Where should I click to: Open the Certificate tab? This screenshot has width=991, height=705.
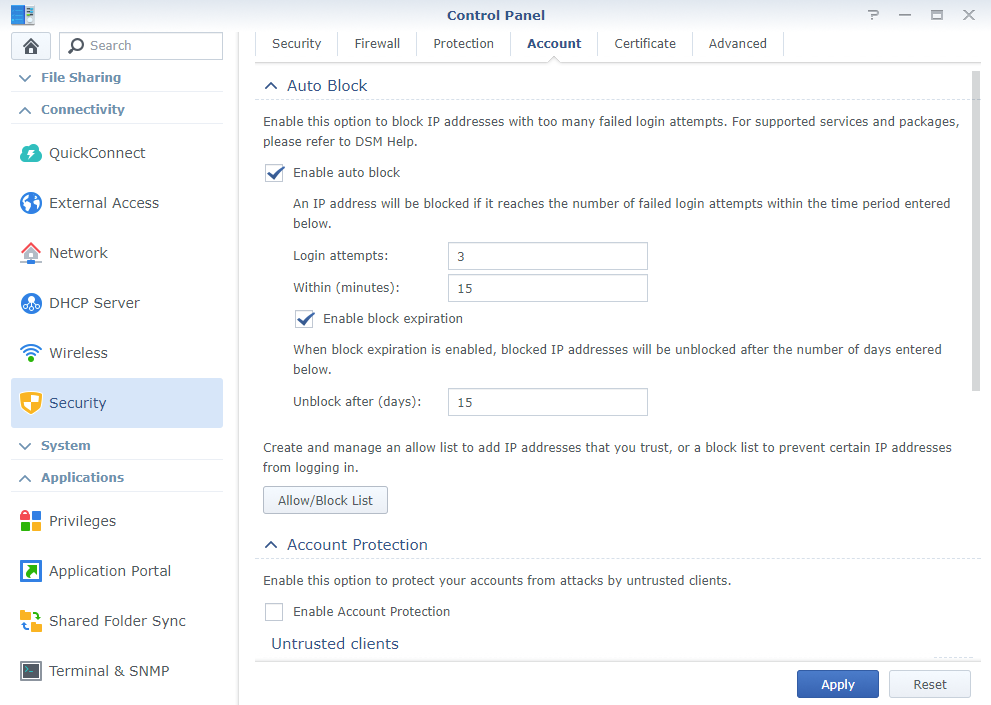click(645, 44)
